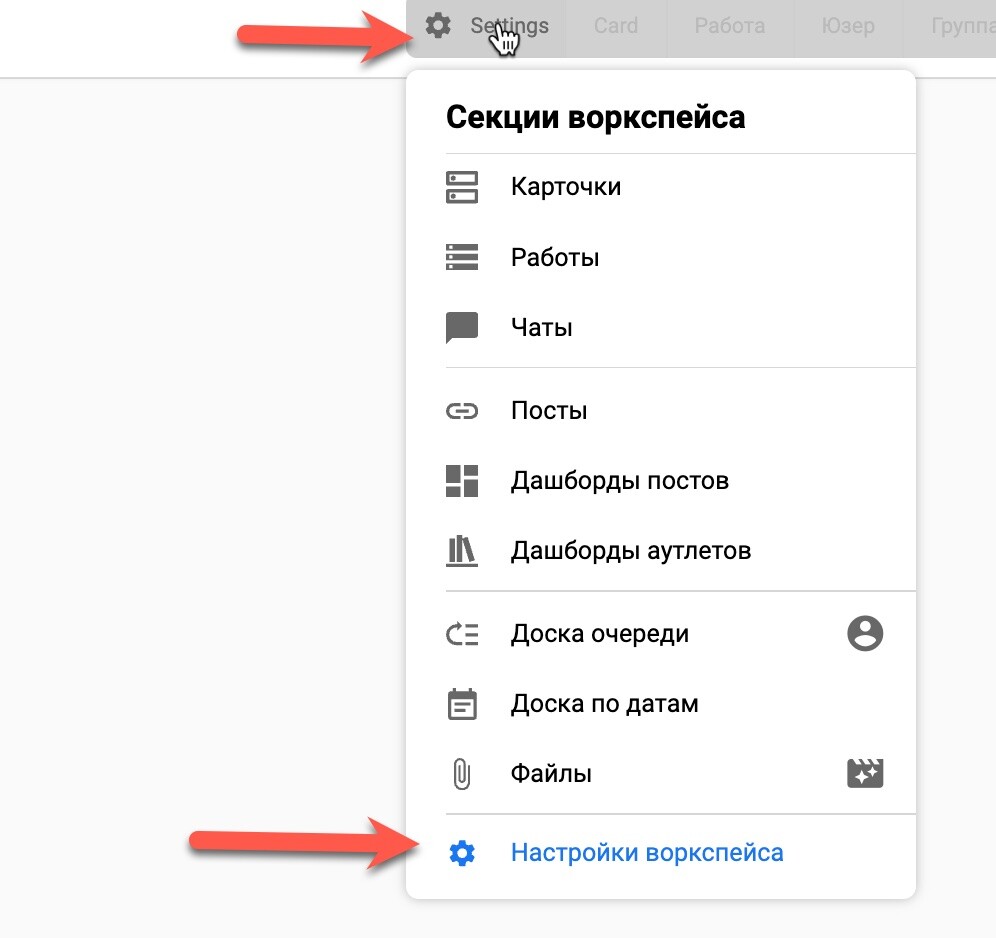
Task: Switch to the Работа tab
Action: (x=729, y=26)
